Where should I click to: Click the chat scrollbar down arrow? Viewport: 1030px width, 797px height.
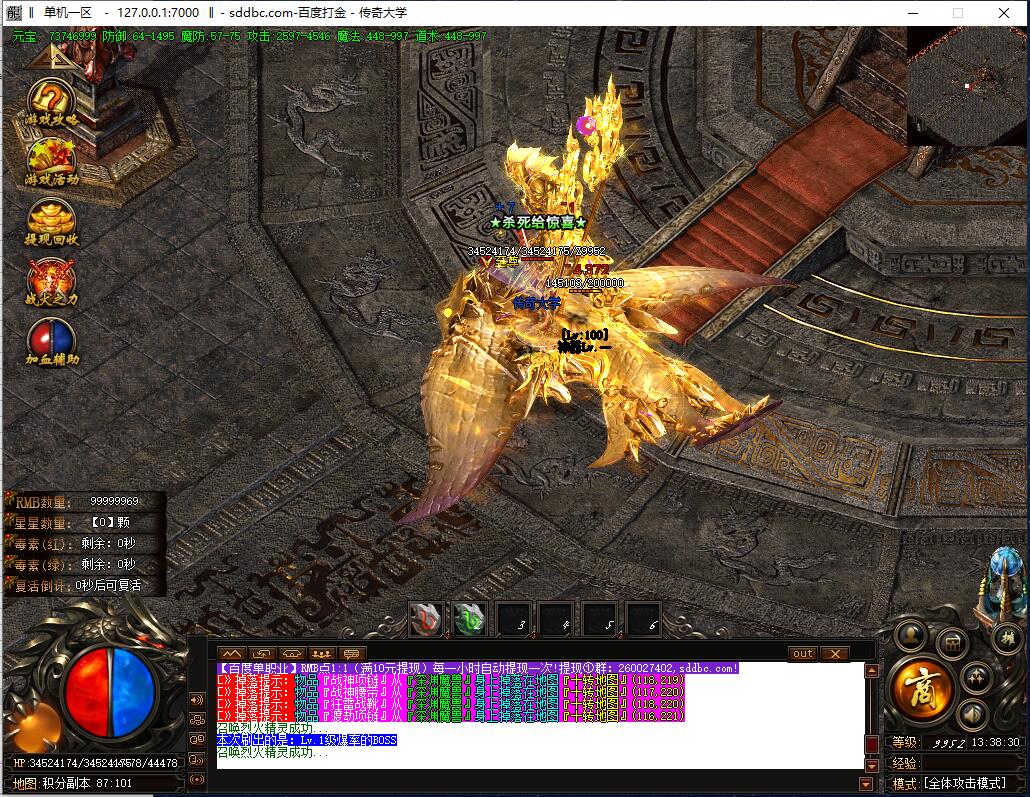[872, 765]
